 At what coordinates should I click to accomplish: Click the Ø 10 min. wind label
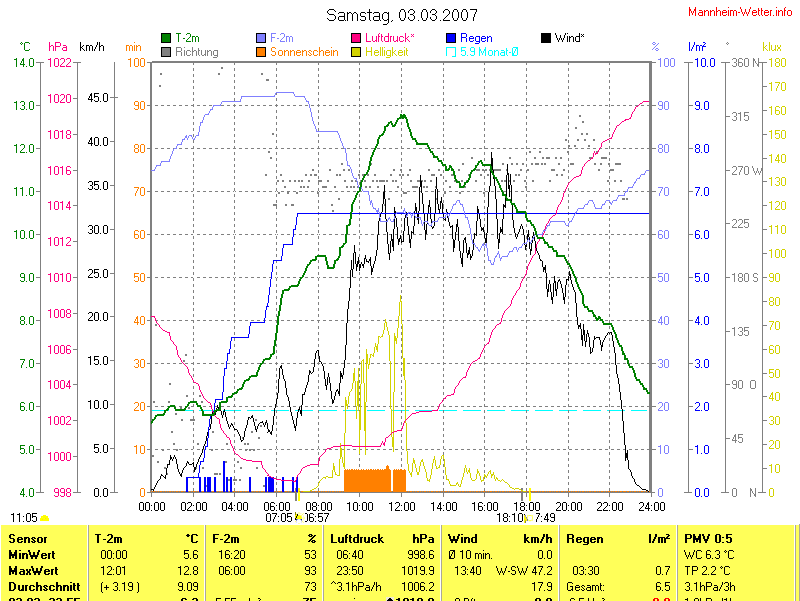[x=470, y=555]
